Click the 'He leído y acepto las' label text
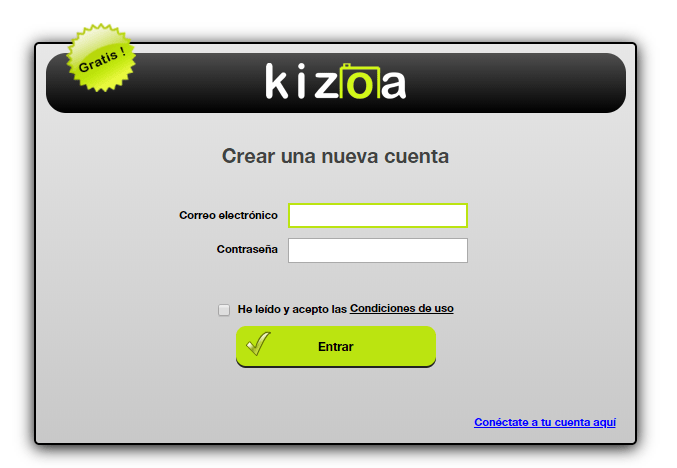The width and height of the screenshot is (677, 468). (x=292, y=309)
